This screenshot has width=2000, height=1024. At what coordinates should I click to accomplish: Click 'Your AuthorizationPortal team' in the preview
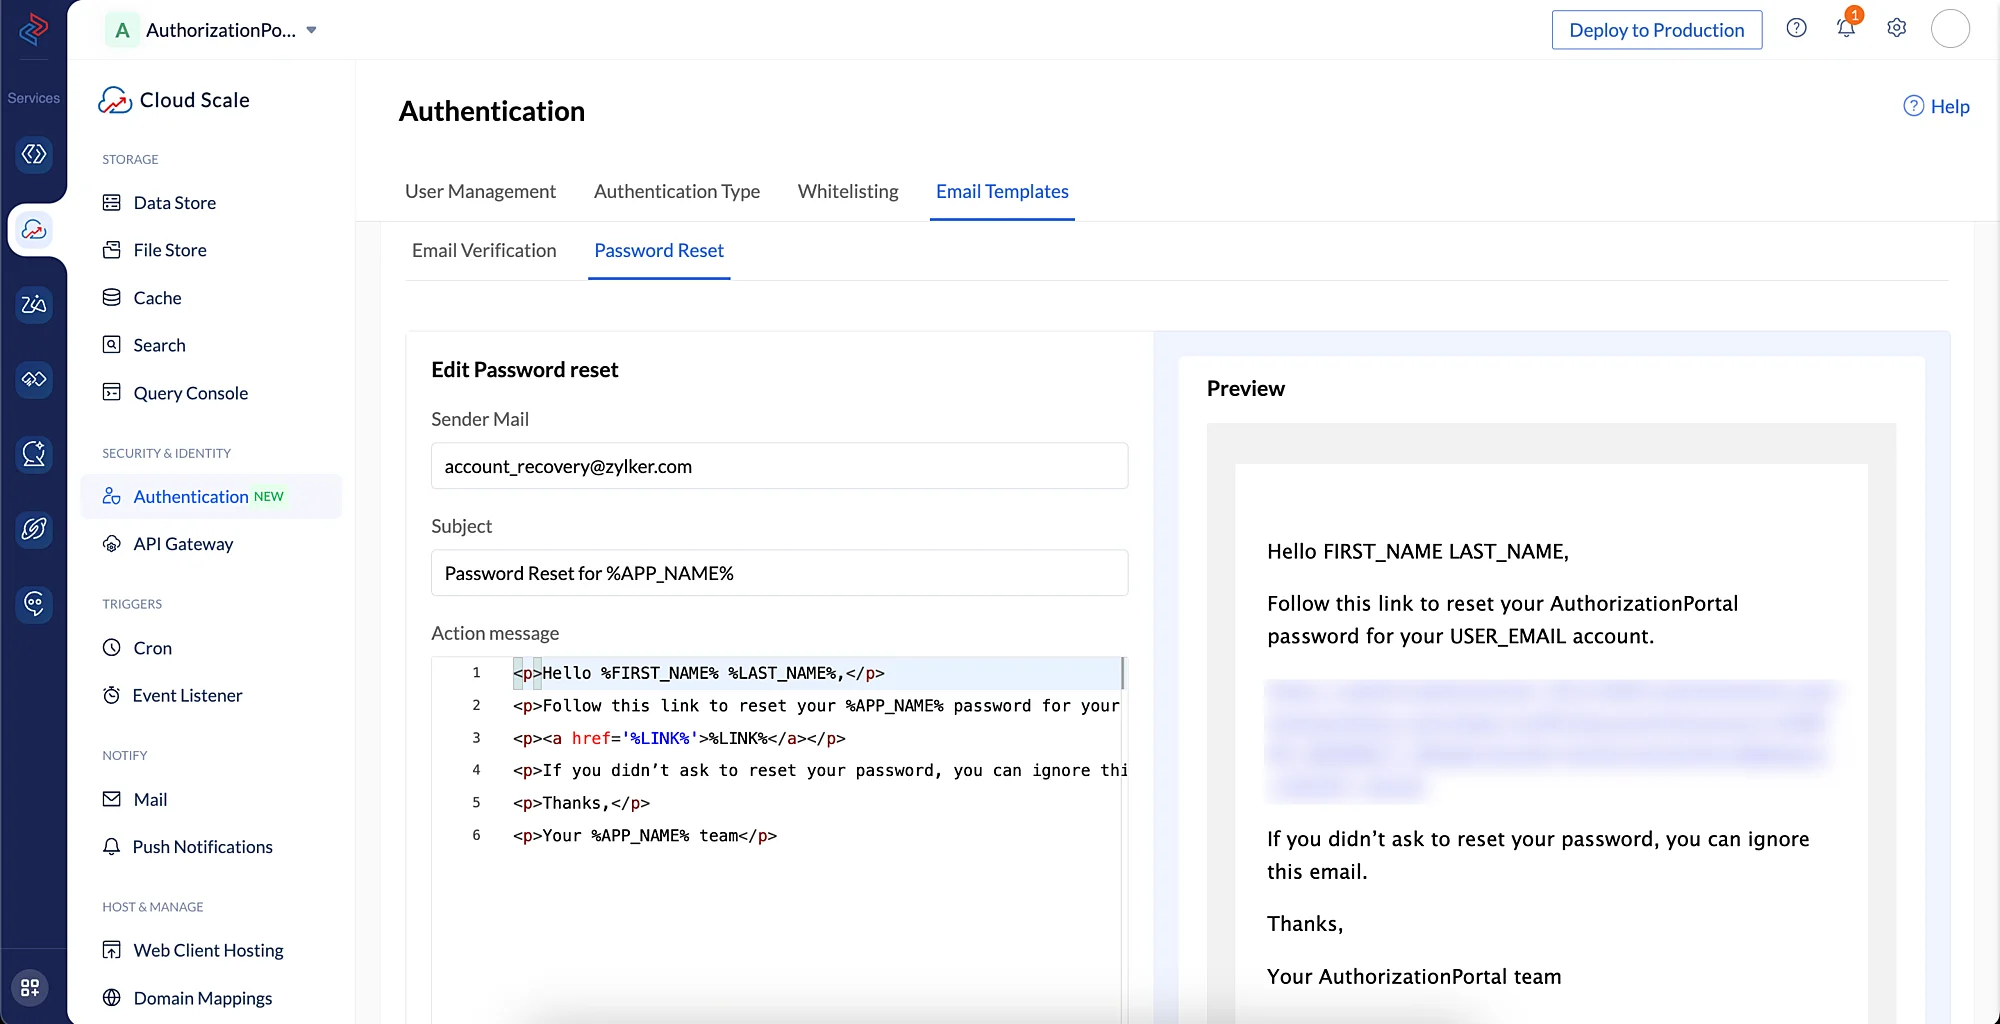click(x=1414, y=977)
